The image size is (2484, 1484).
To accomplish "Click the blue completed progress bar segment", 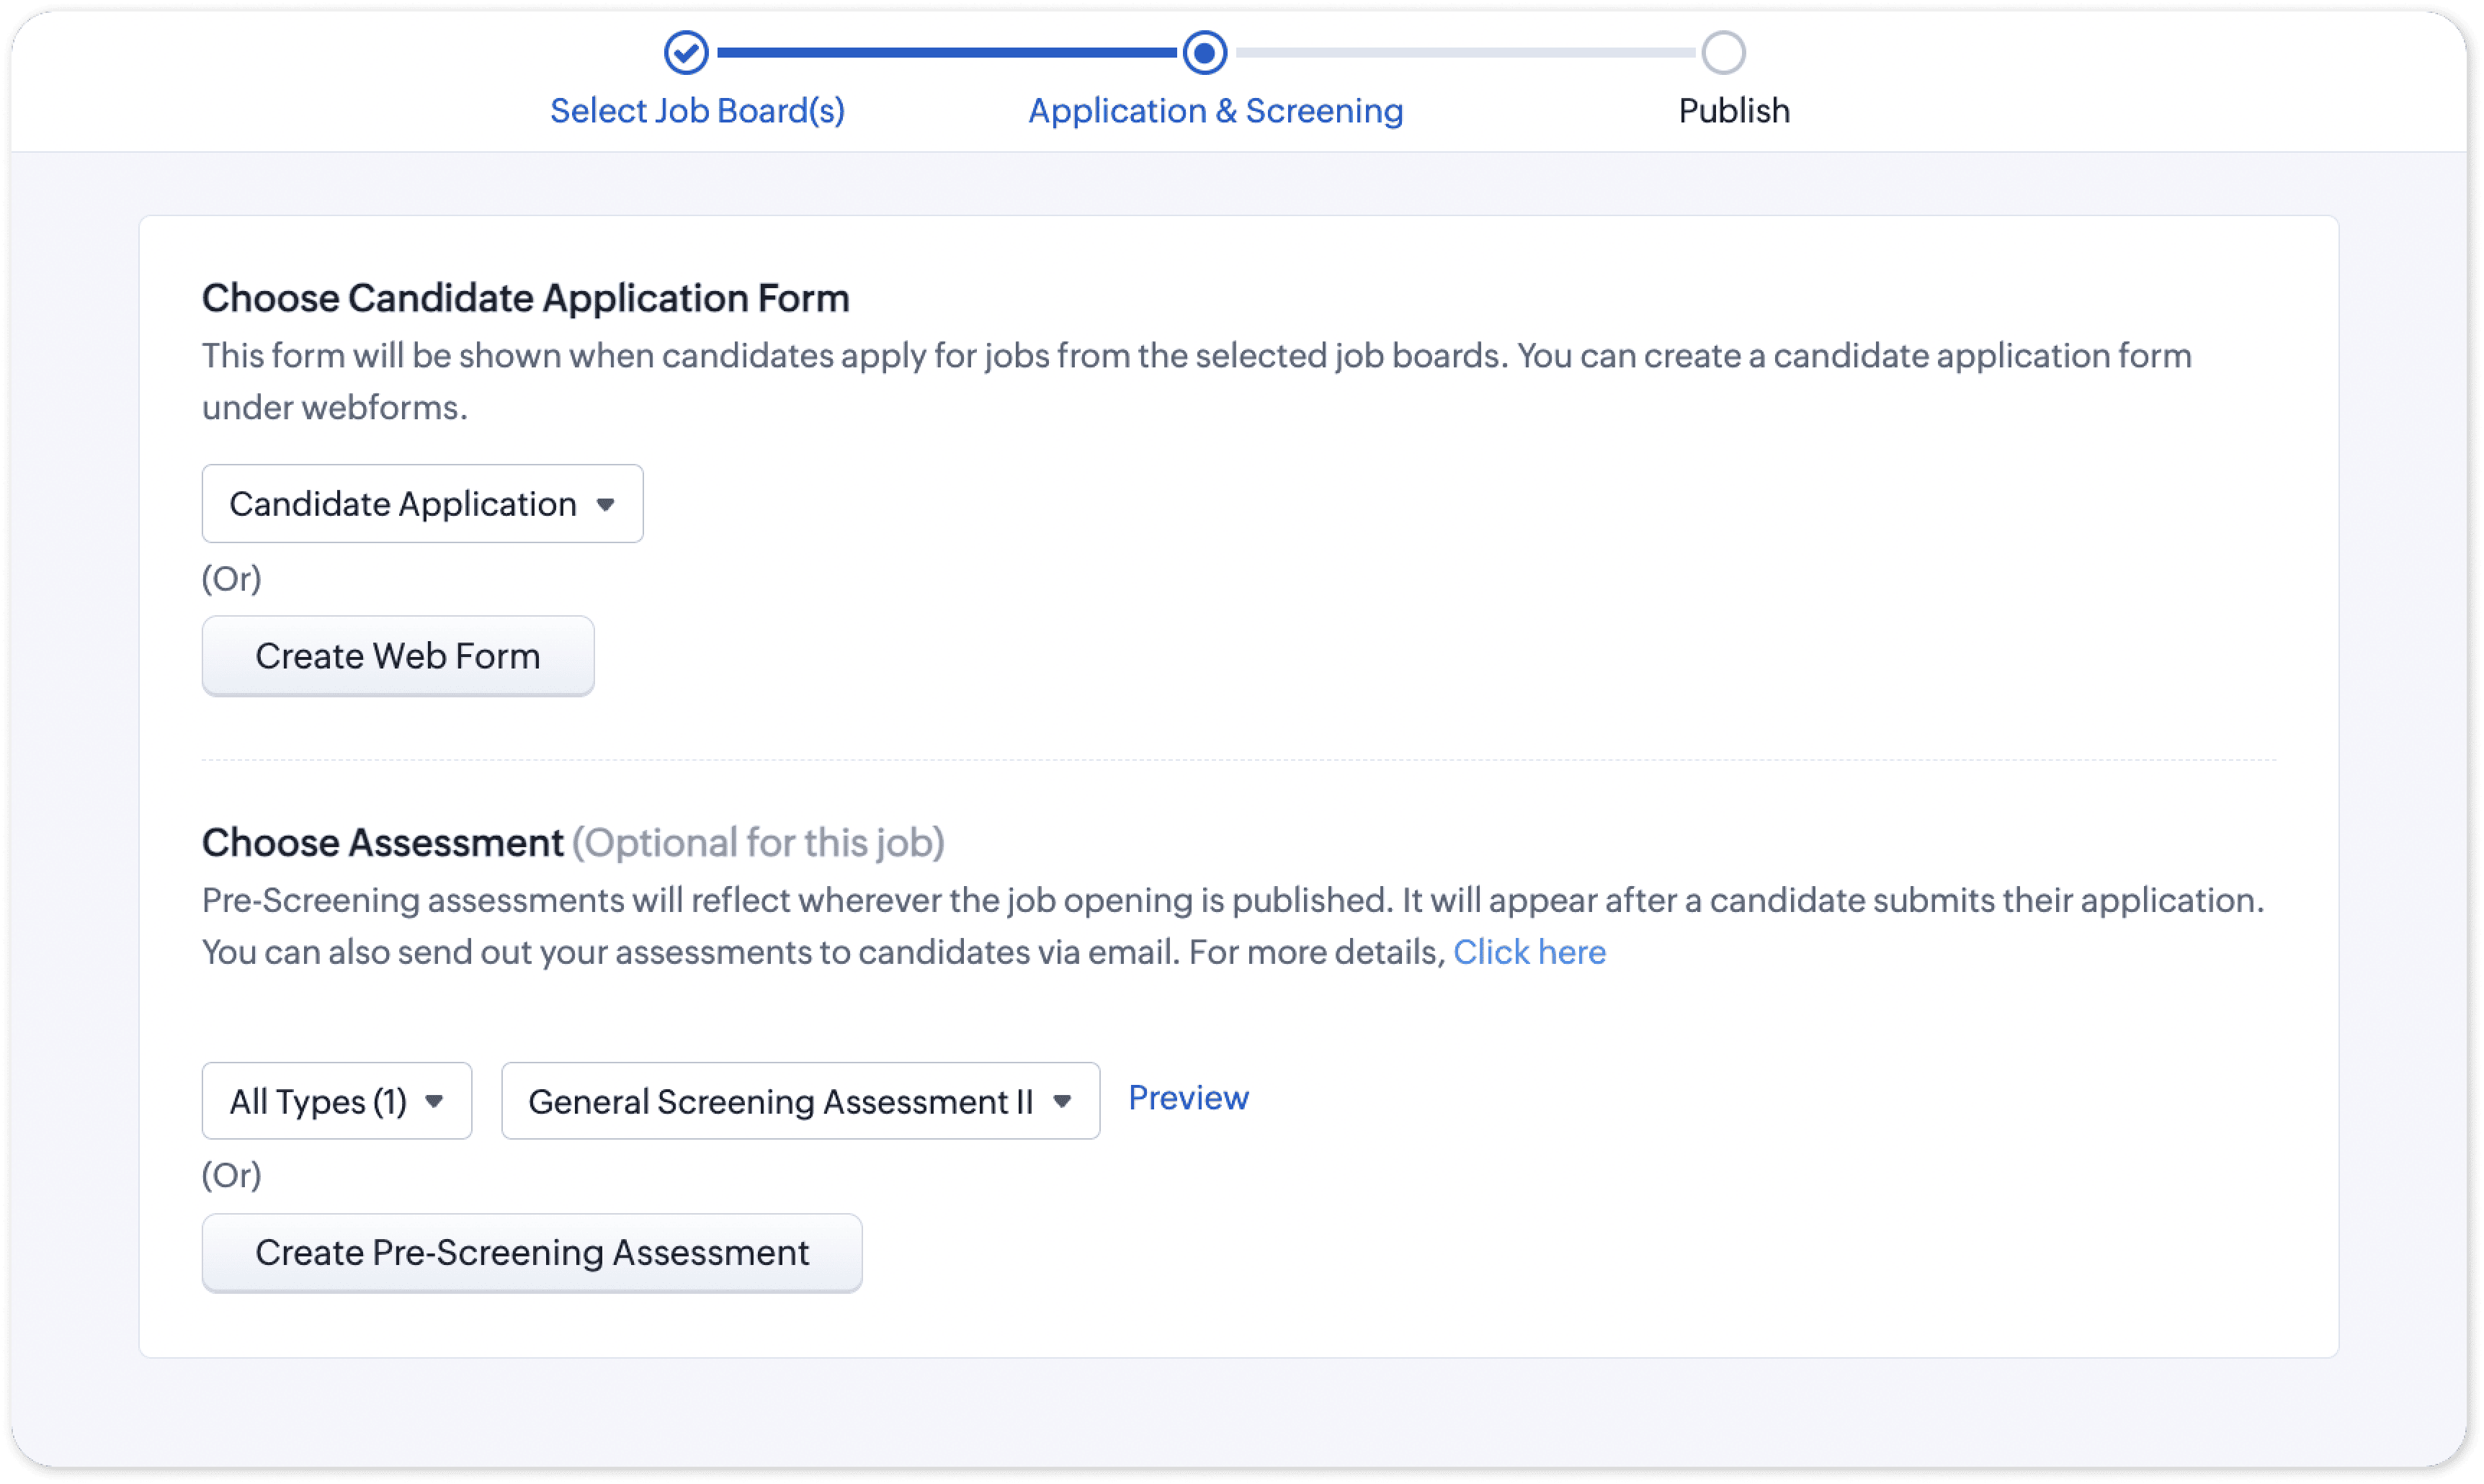I will pos(945,53).
